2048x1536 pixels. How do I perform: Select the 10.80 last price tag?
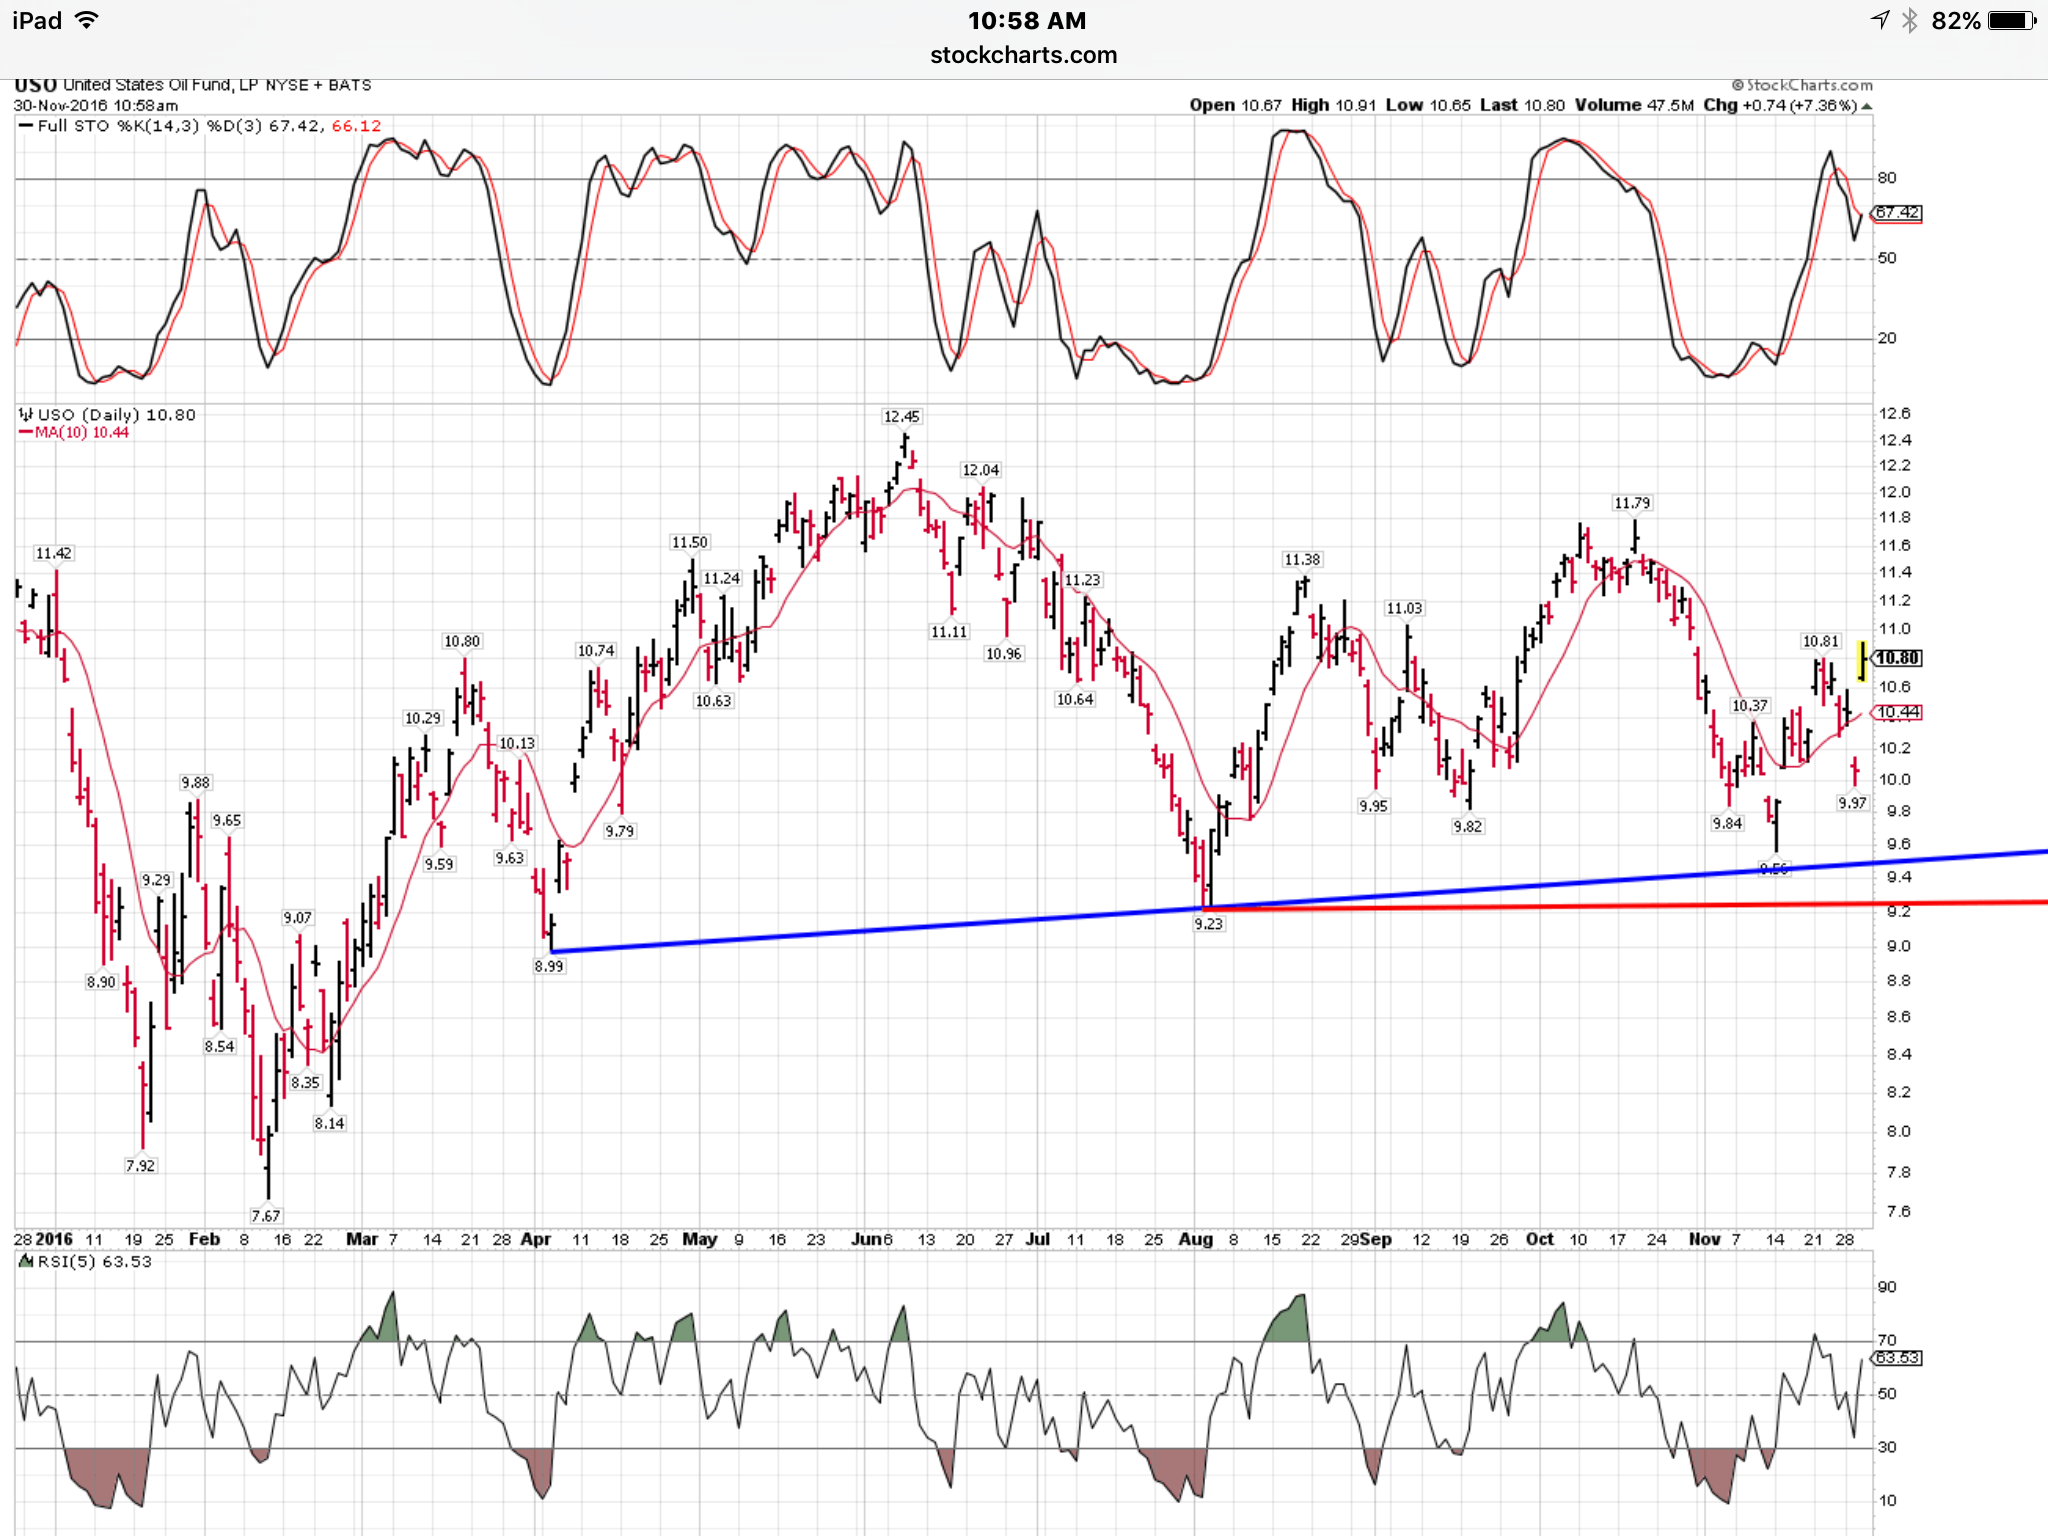point(1897,658)
